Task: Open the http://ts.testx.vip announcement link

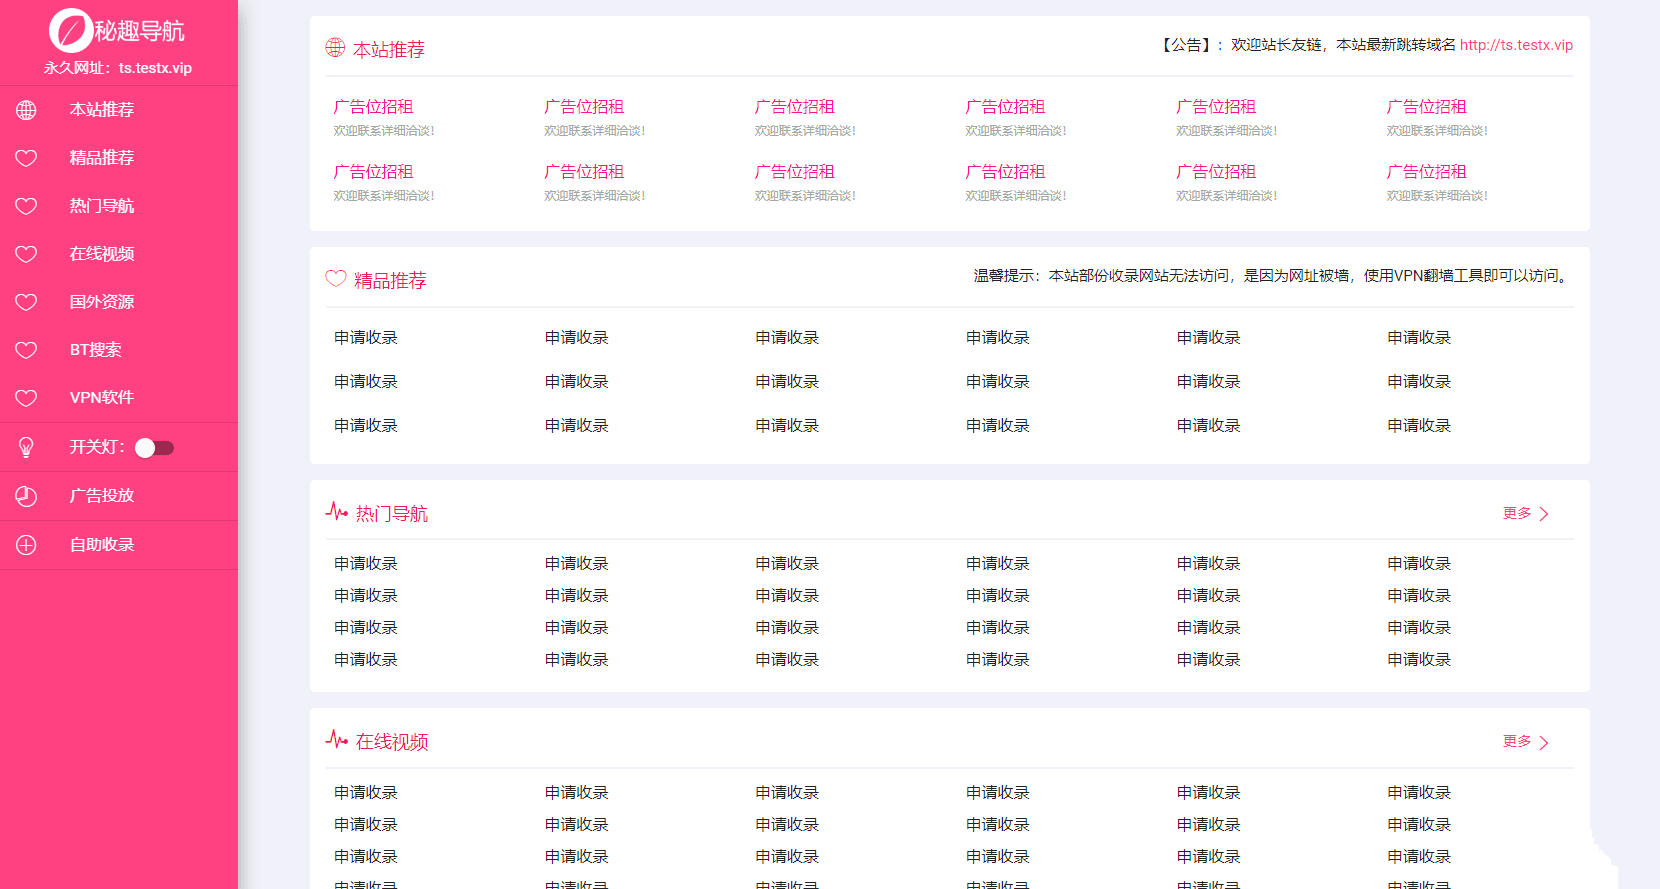Action: pos(1516,45)
